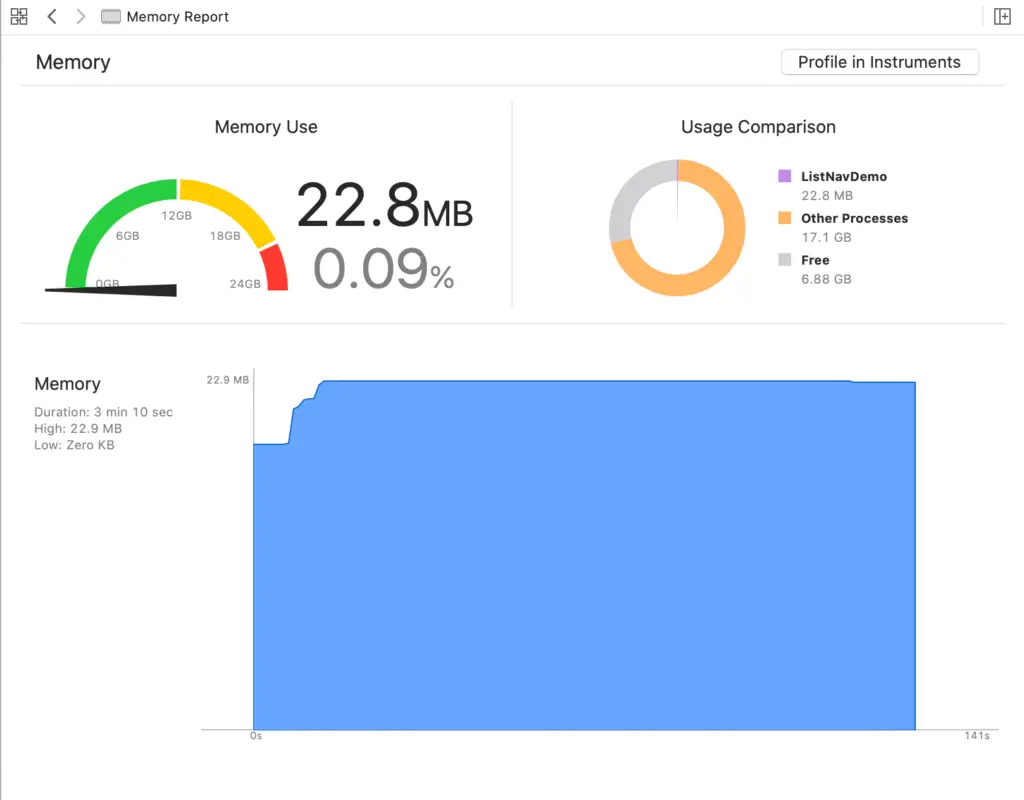Click the blue memory graph area
This screenshot has height=800, width=1024.
coord(584,555)
